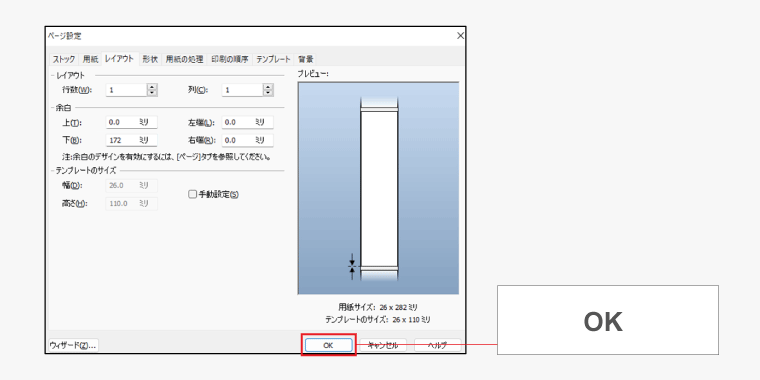The width and height of the screenshot is (760, 380).
Task: Click the OK button
Action: coord(328,345)
